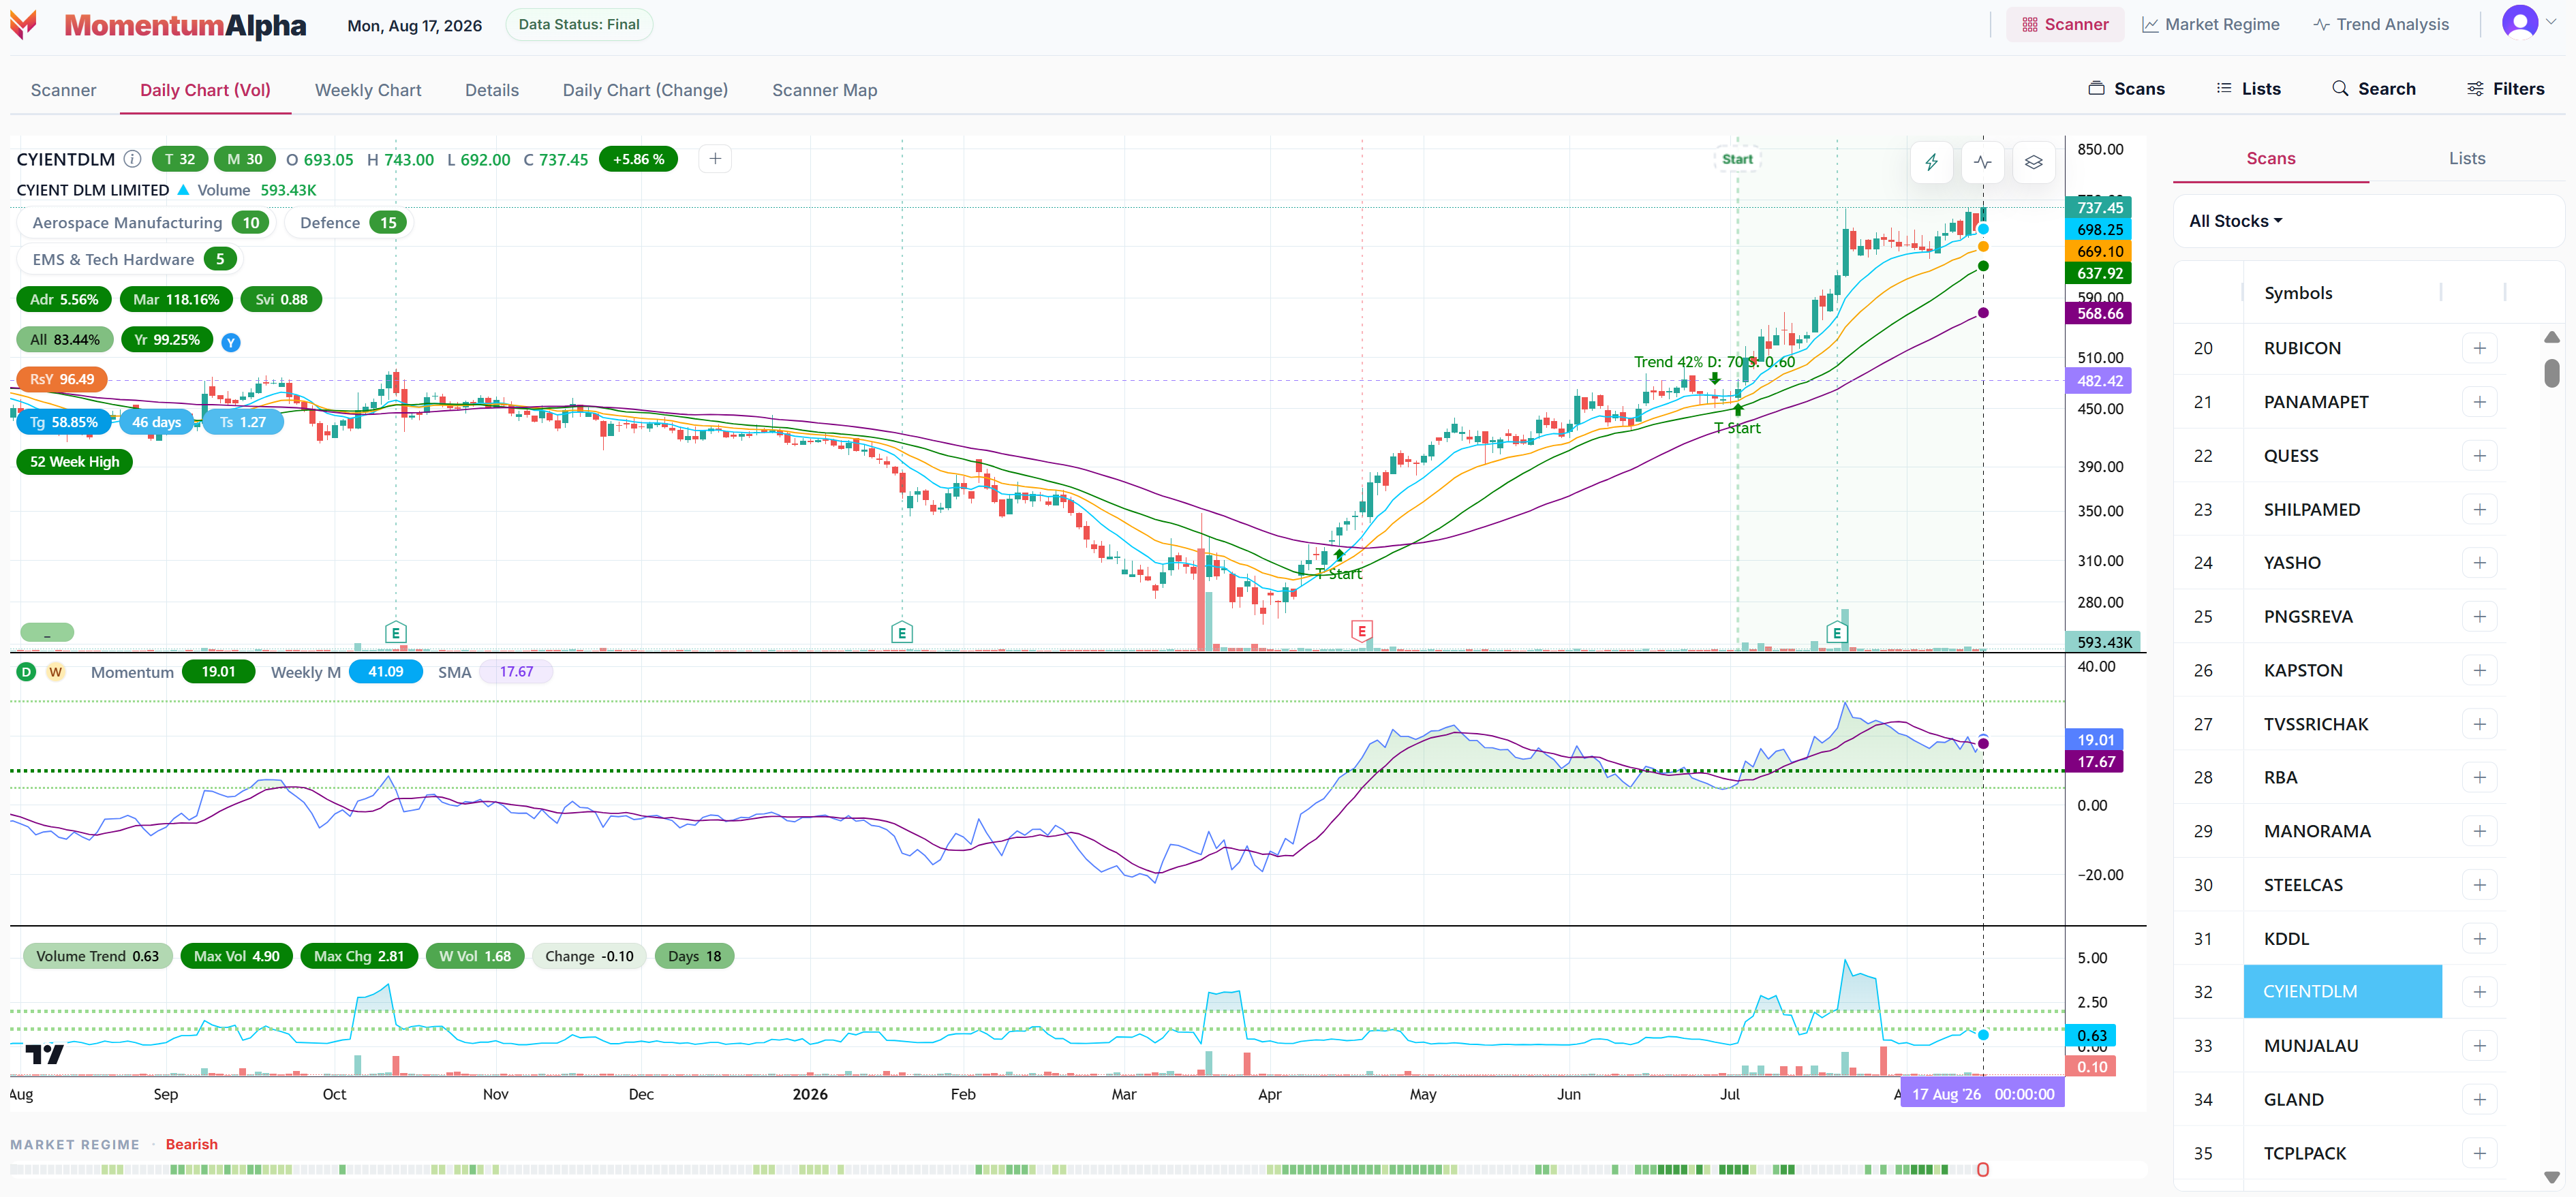Click the EMS & Tech Hardware tag
The image size is (2576, 1197).
(130, 259)
